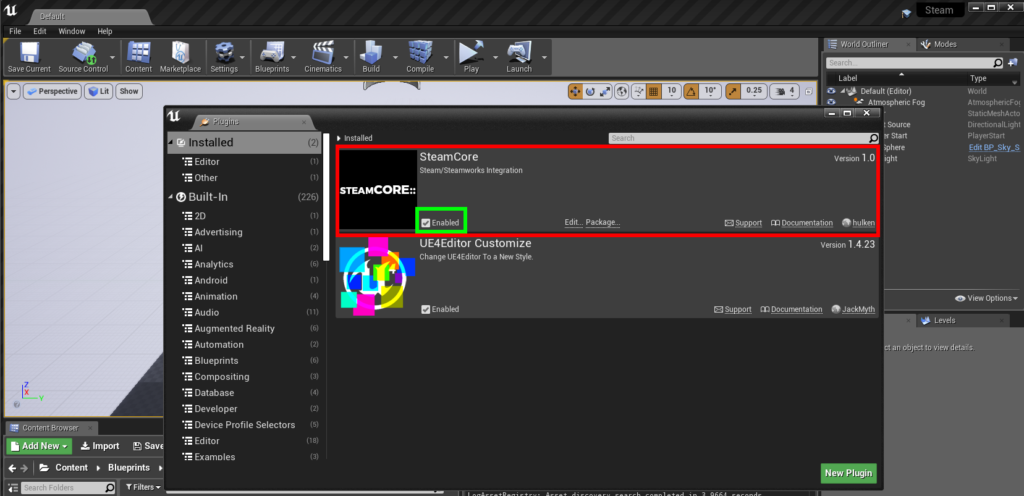Collapse the Built-In plugins category
The width and height of the screenshot is (1024, 496).
171,197
